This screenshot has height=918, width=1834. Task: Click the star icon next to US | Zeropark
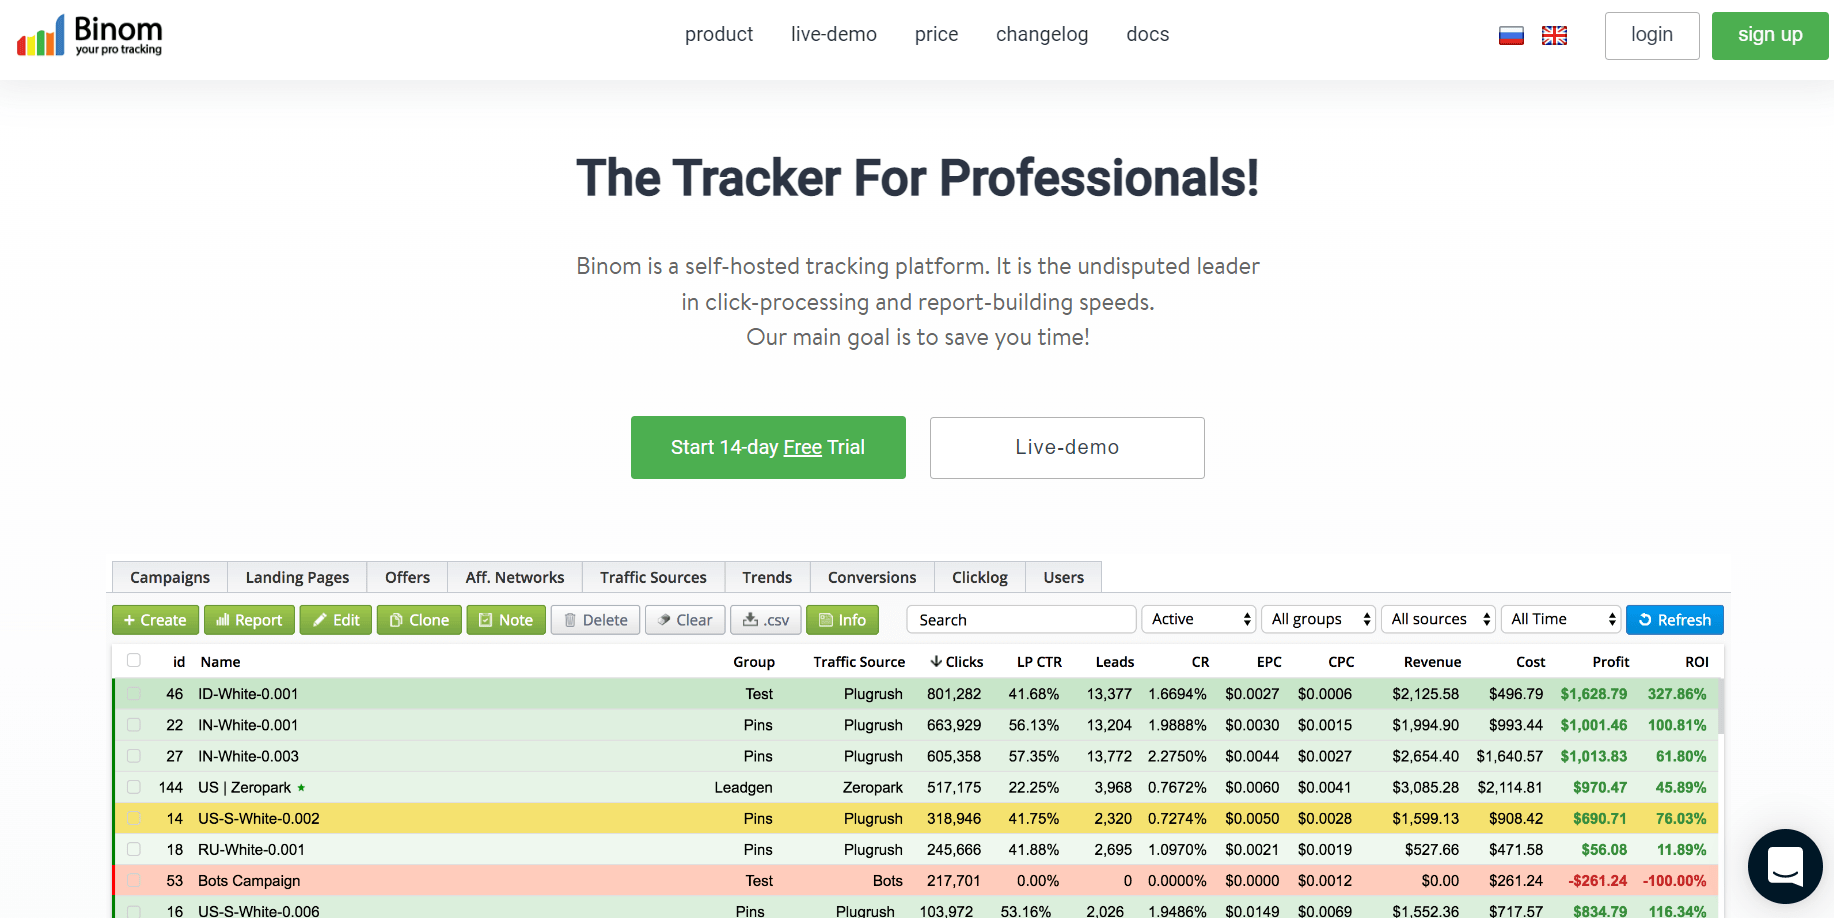point(301,788)
